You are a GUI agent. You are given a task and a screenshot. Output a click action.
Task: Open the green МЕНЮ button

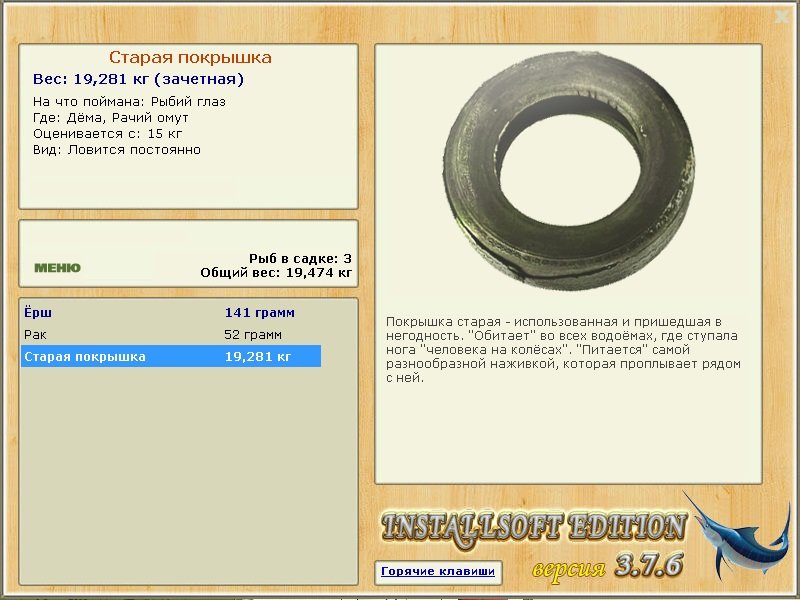point(57,268)
